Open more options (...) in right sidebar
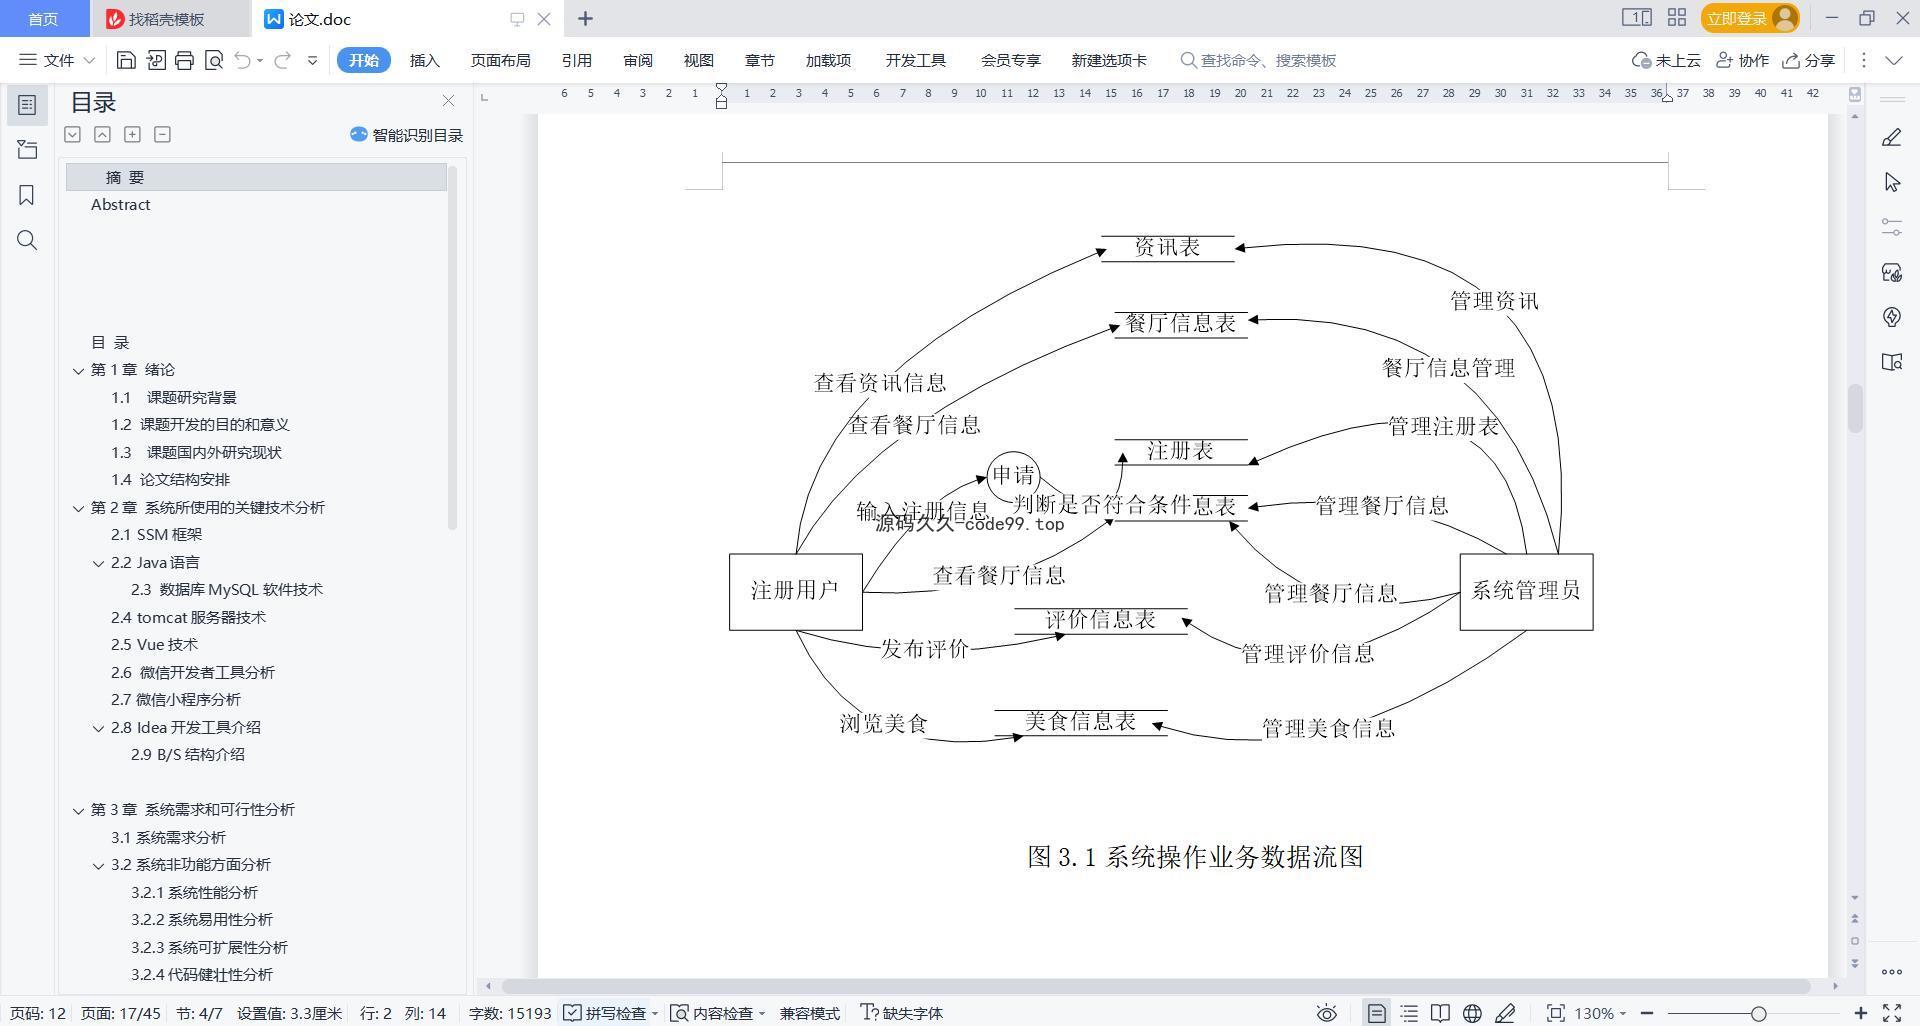The width and height of the screenshot is (1920, 1026). pyautogui.click(x=1891, y=971)
